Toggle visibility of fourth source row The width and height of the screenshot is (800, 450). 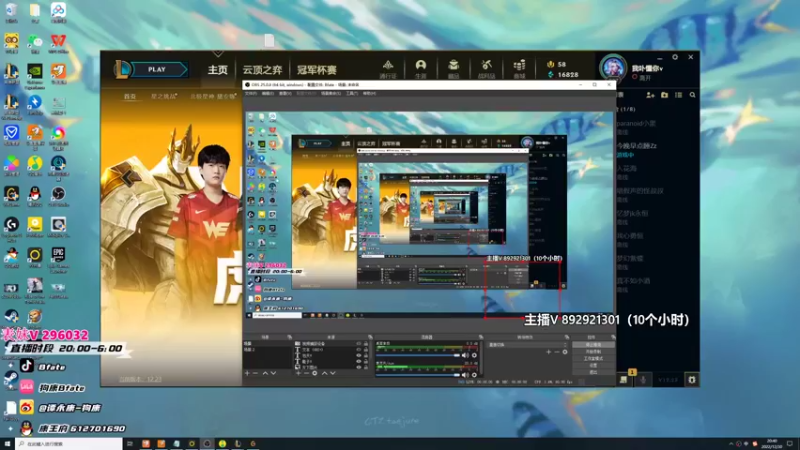point(359,361)
